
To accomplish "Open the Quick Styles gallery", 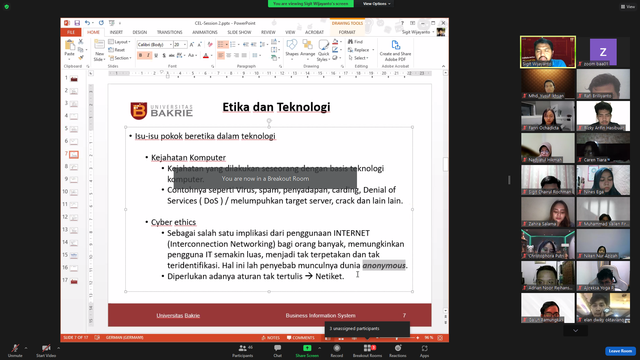I will pyautogui.click(x=323, y=50).
